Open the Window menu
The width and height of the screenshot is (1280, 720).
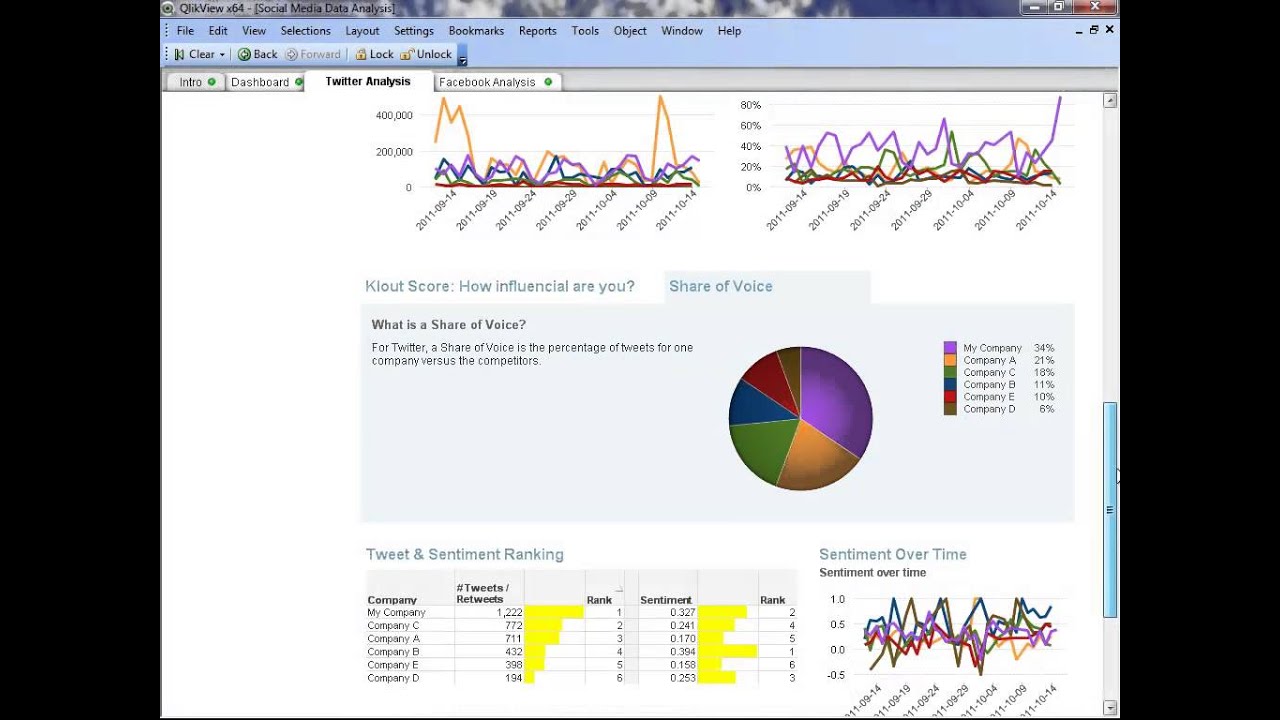point(682,31)
